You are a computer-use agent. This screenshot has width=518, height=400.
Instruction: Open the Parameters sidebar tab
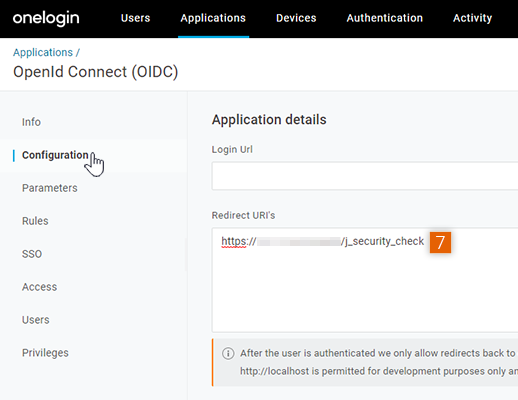click(50, 188)
